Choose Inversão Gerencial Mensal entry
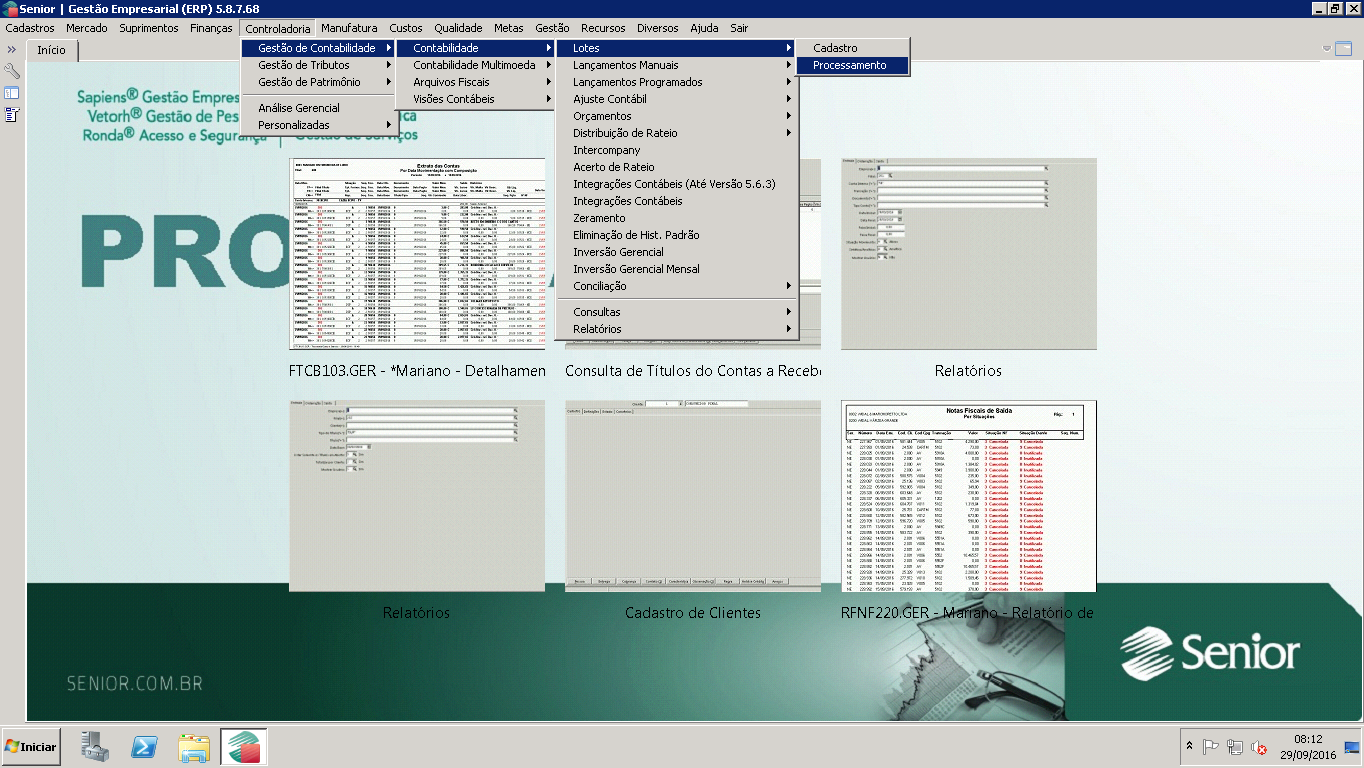 tap(676, 269)
